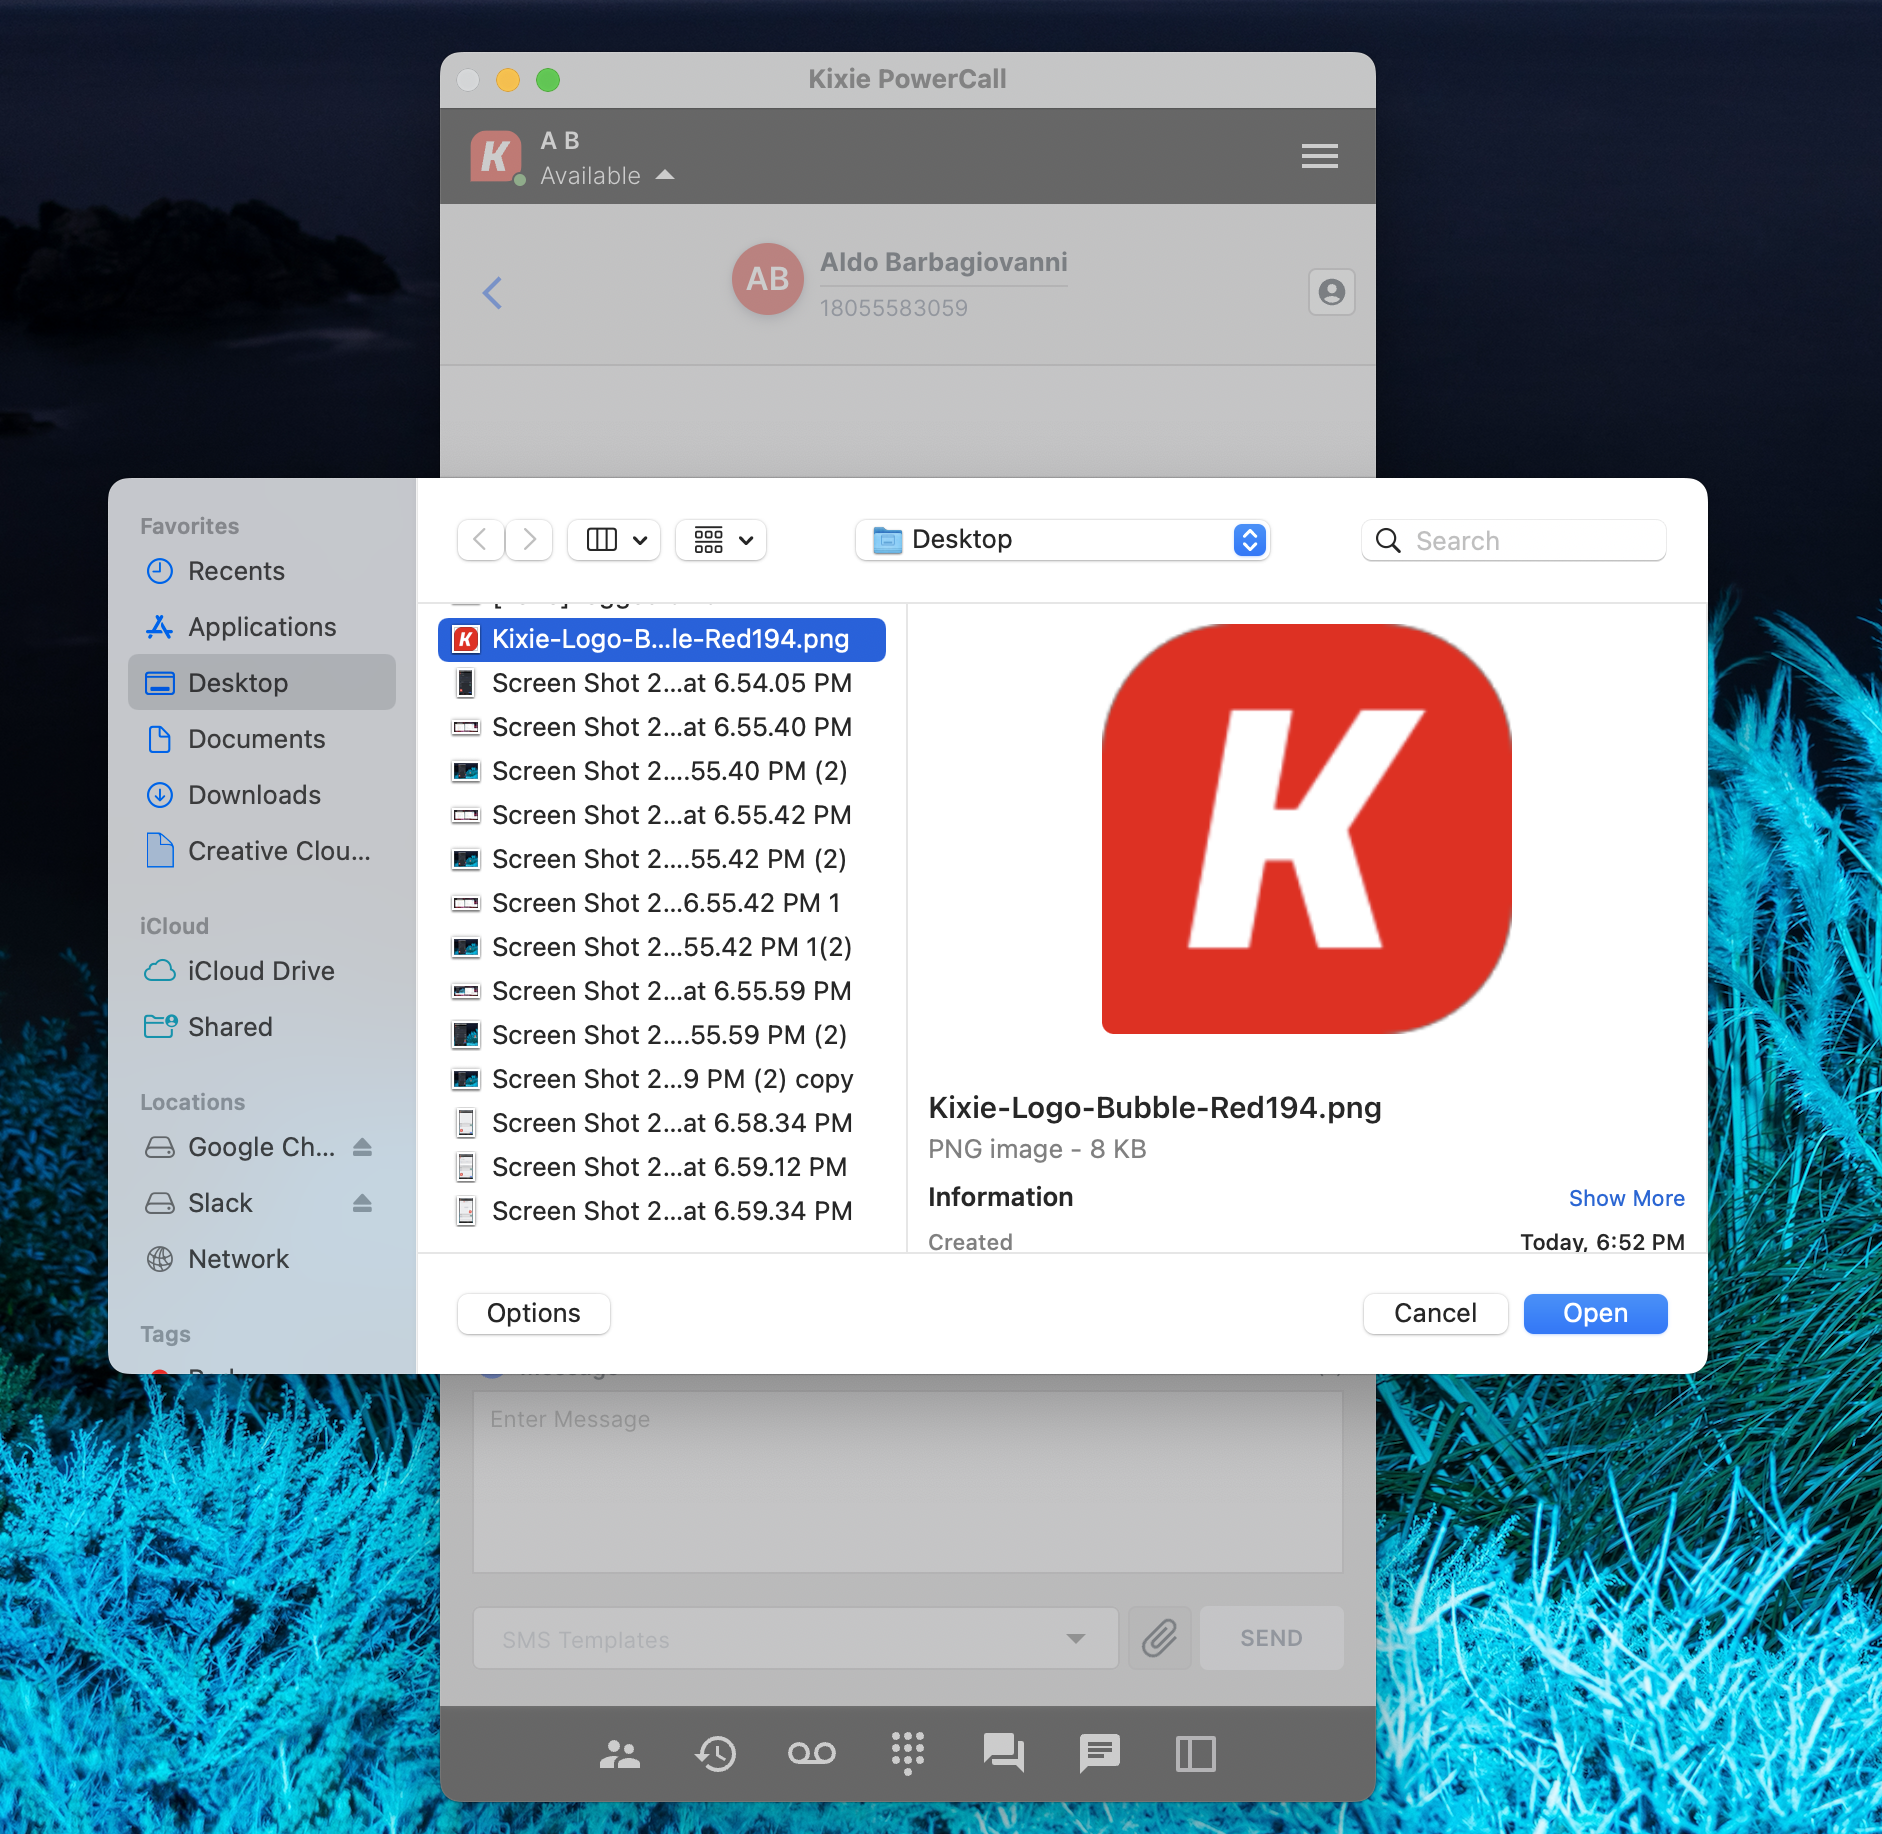This screenshot has height=1834, width=1882.
Task: Click into the Enter Message field
Action: (908, 1482)
